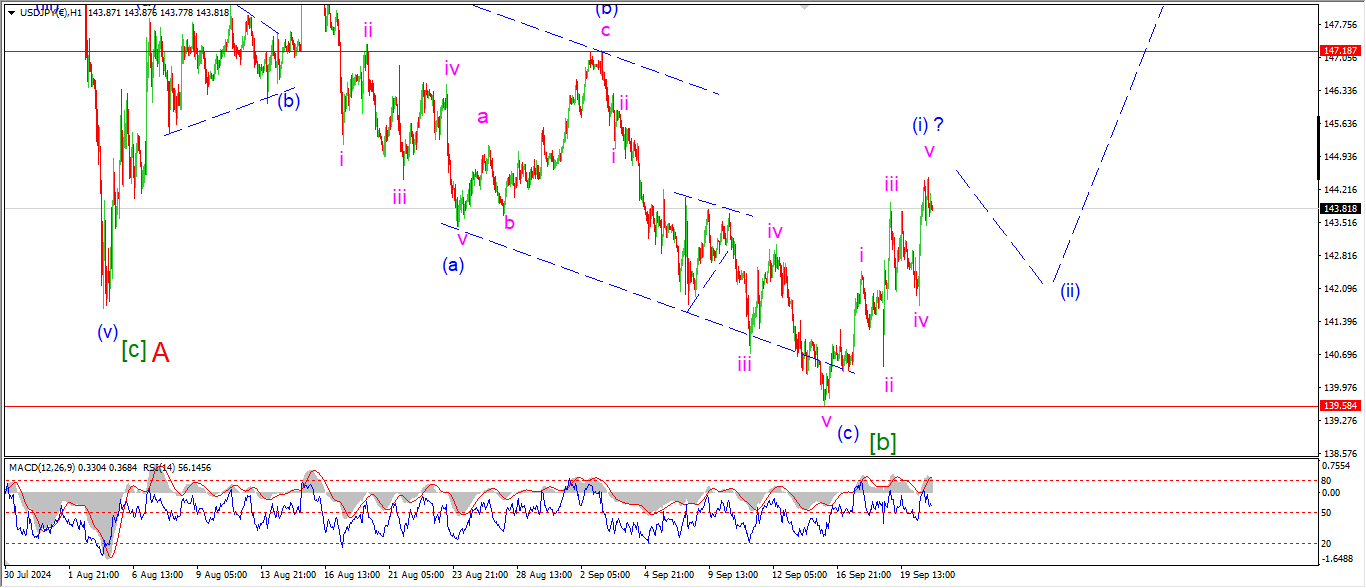Click the 30 Jul 2024 date on time axis

click(28, 576)
